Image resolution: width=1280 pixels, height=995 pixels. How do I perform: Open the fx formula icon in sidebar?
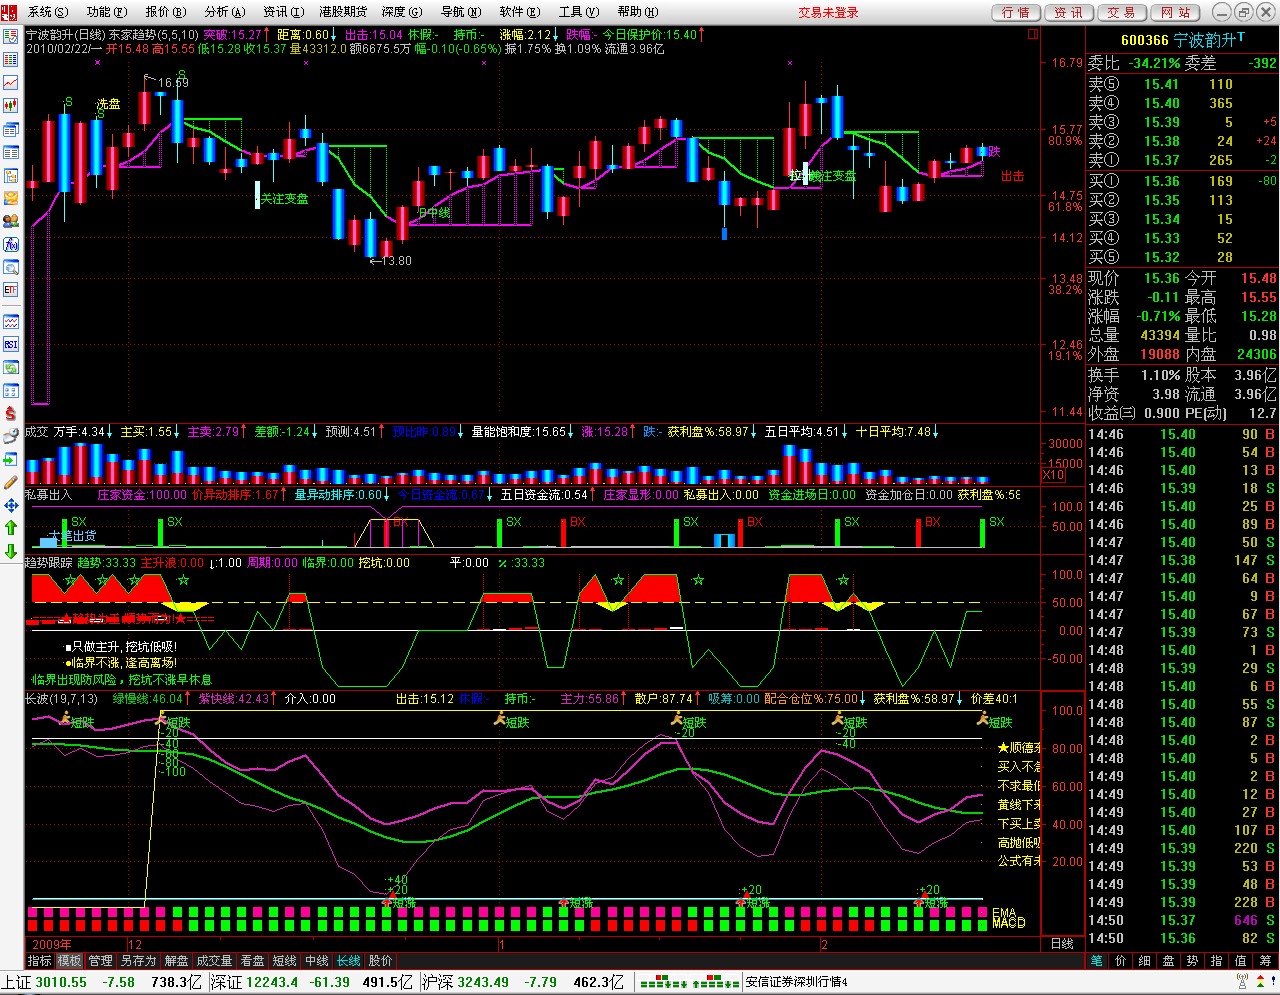[x=11, y=244]
